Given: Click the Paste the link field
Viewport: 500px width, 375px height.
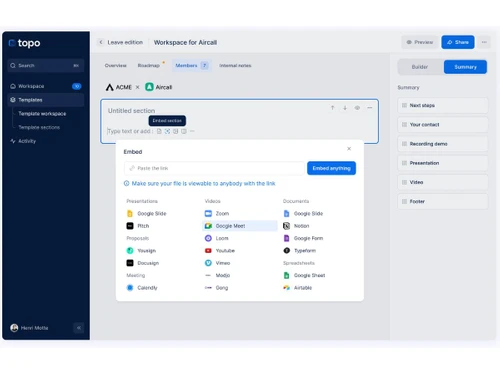Looking at the screenshot, I should point(214,168).
